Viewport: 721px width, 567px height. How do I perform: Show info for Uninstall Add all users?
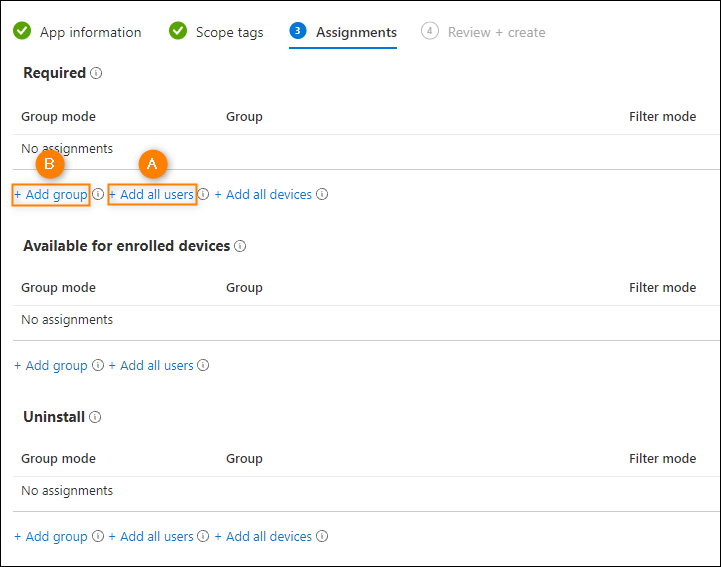[x=203, y=536]
